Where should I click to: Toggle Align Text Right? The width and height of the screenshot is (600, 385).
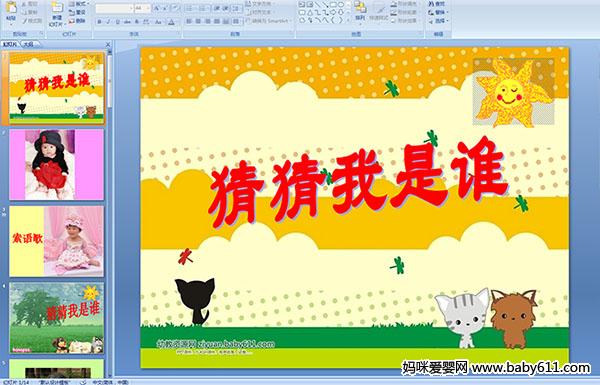tap(207, 21)
